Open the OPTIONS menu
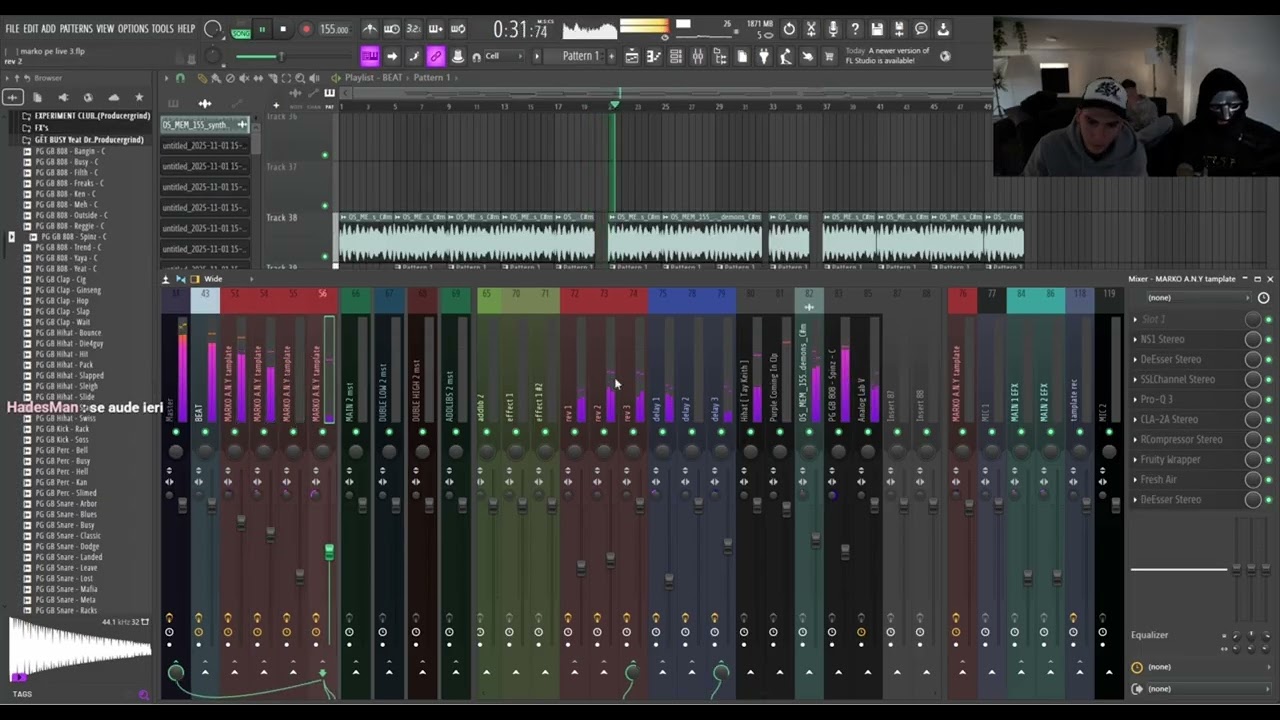This screenshot has width=1280, height=720. [x=132, y=29]
